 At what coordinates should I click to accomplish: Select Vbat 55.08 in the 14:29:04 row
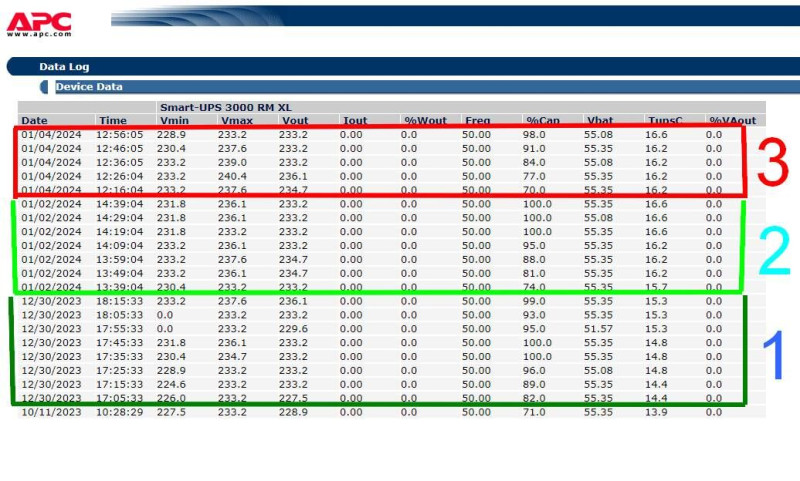pyautogui.click(x=598, y=218)
